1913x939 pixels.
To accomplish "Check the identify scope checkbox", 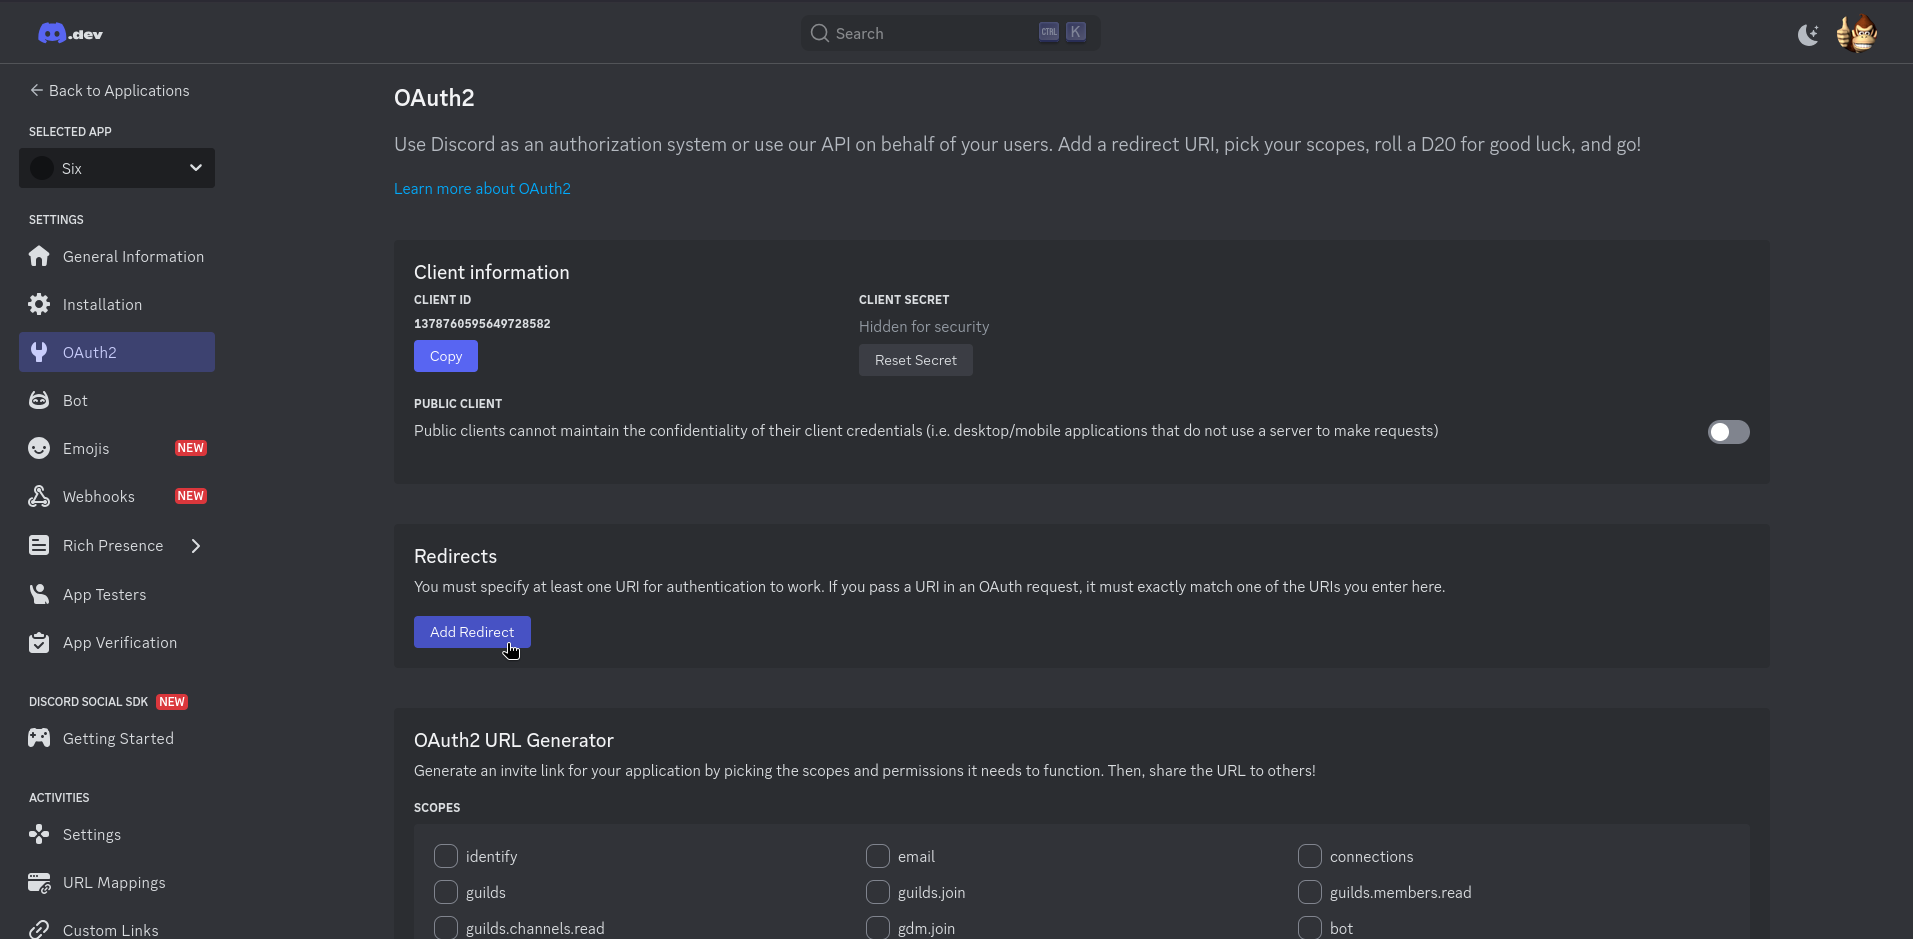I will [x=446, y=857].
